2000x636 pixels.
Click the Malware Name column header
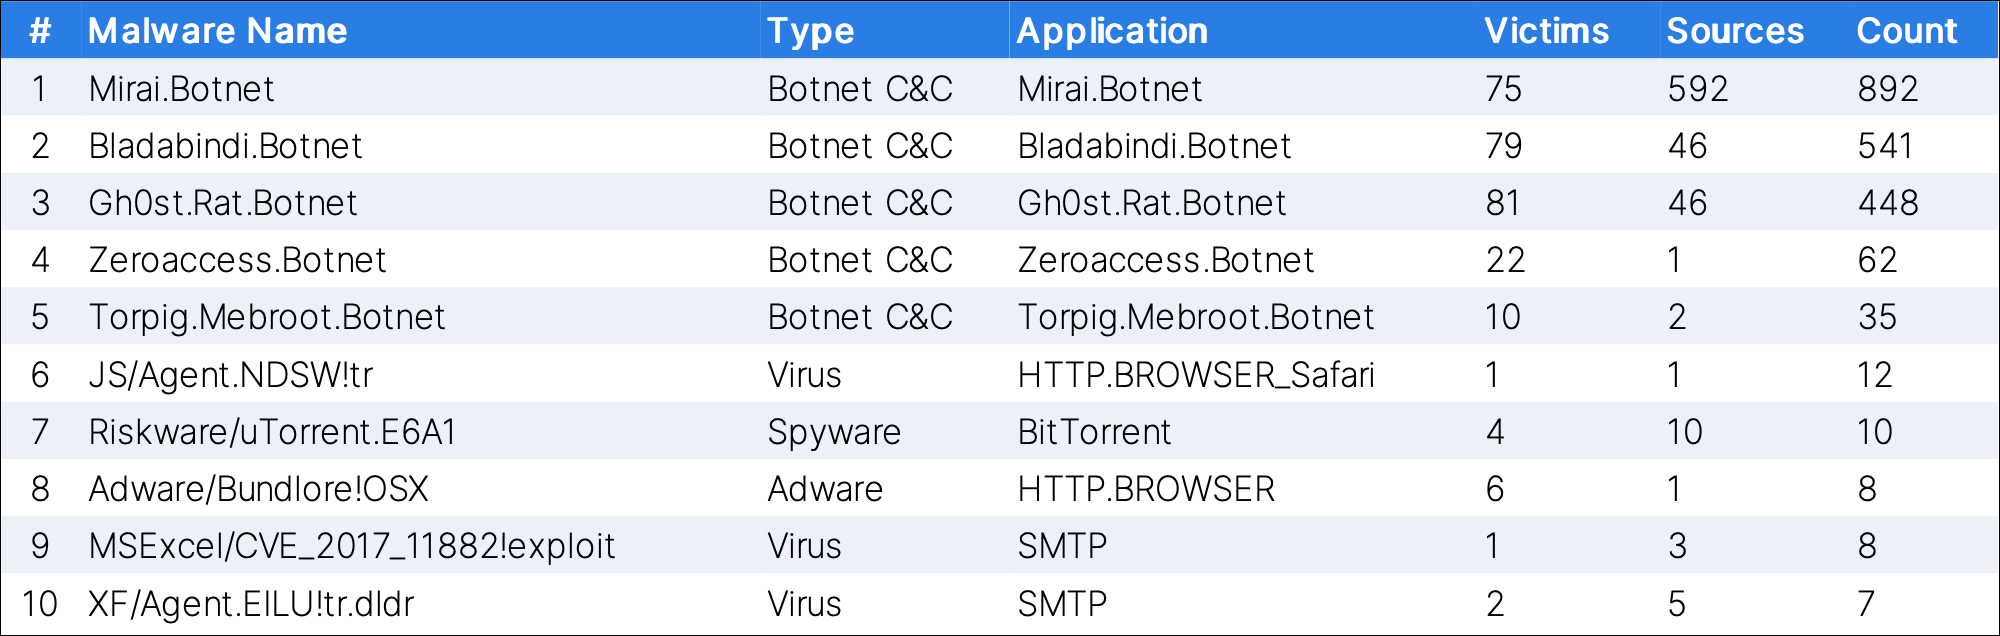point(217,31)
